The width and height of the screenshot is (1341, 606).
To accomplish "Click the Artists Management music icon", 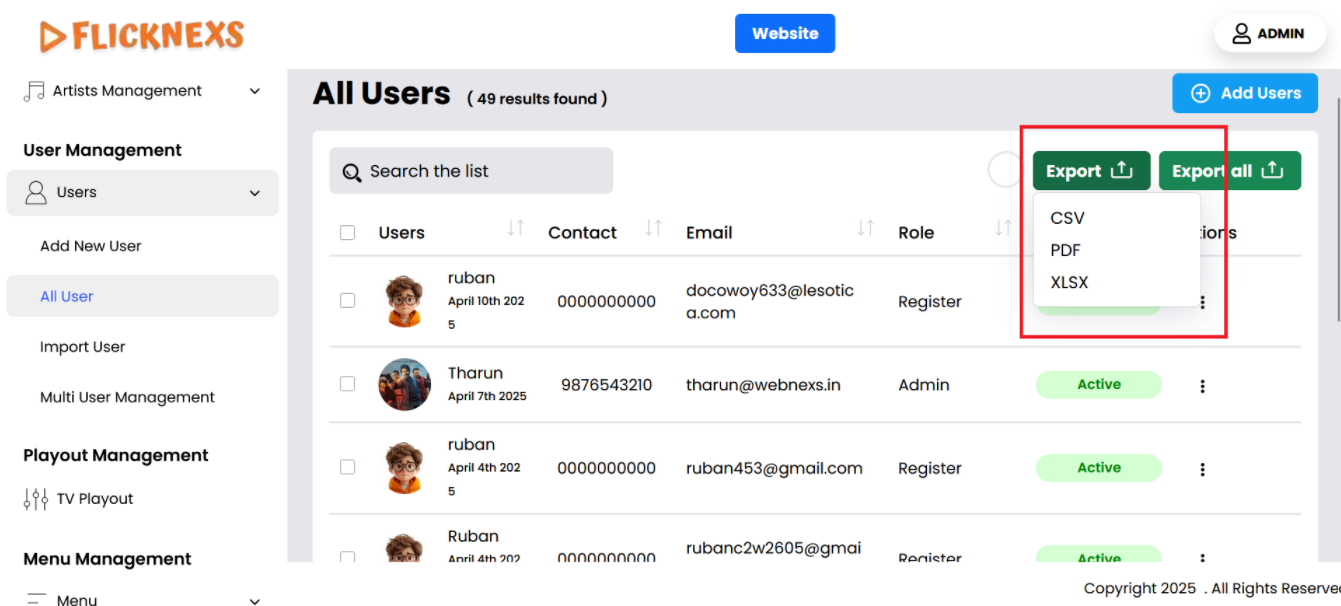I will pyautogui.click(x=34, y=91).
